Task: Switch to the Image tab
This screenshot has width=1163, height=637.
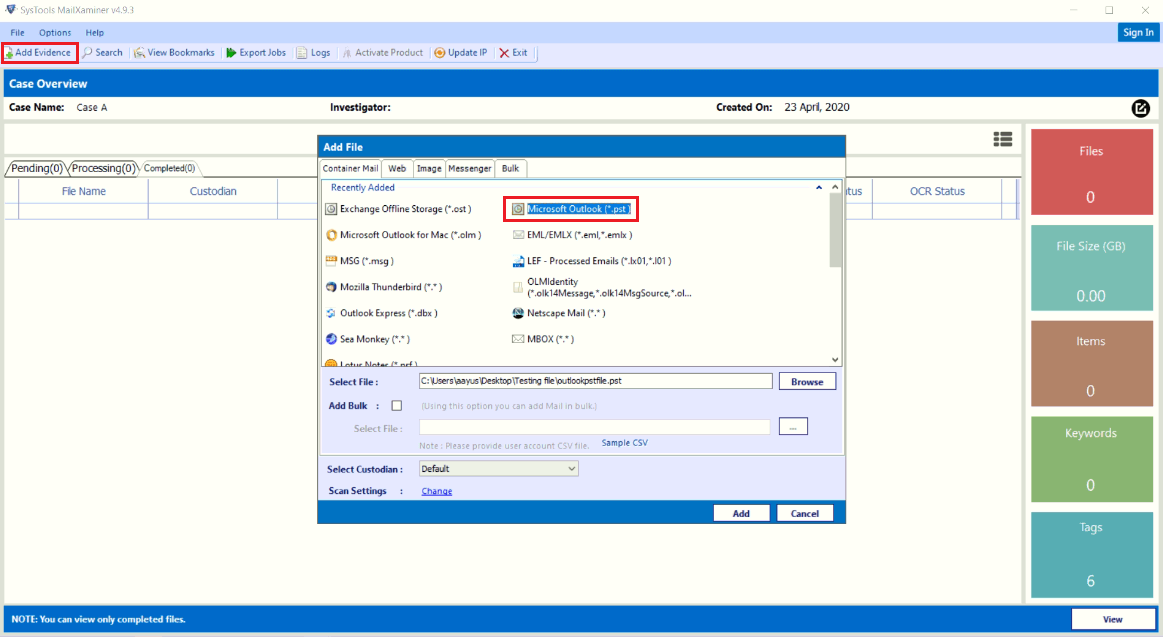Action: 429,168
